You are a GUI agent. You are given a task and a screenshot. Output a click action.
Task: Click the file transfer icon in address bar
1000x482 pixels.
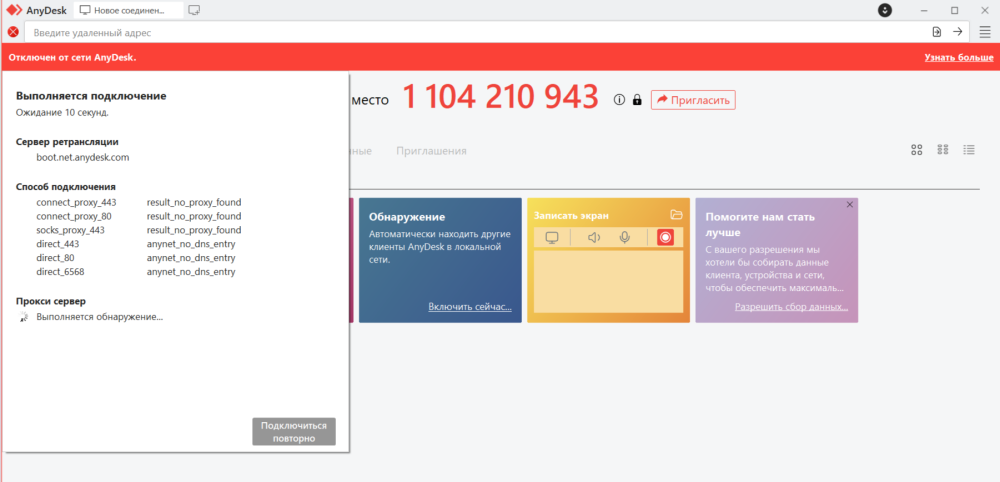[936, 32]
